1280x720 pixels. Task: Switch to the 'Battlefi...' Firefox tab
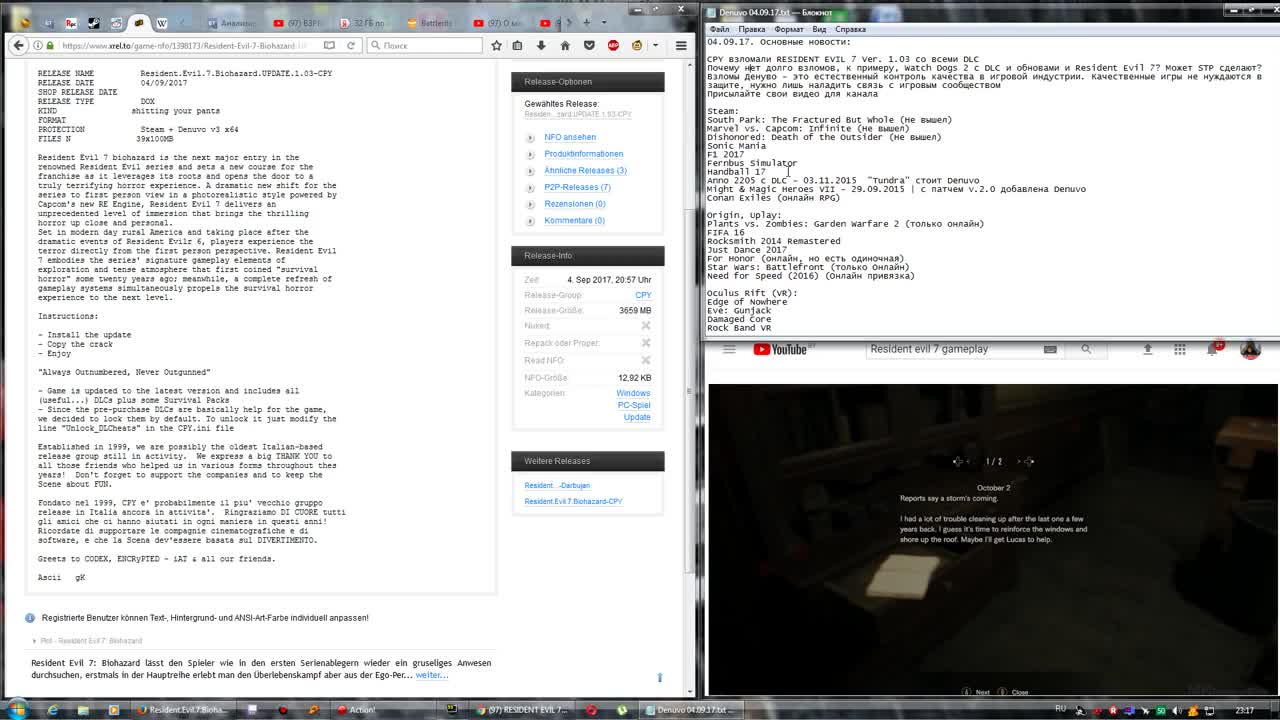[429, 22]
